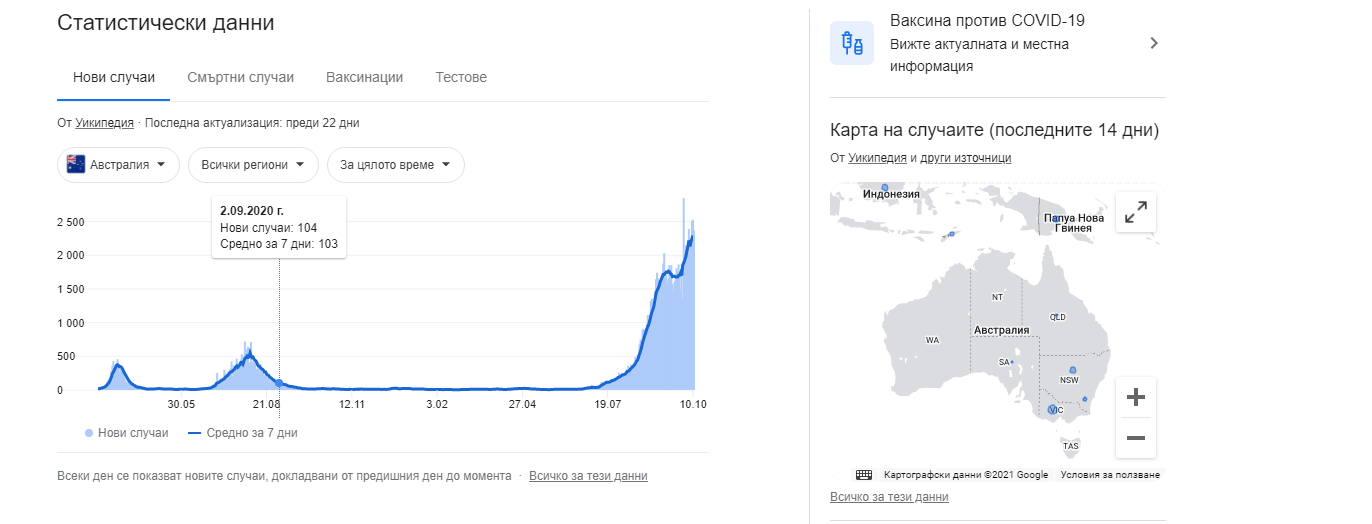Click the VIC case bubble on map
This screenshot has width=1372, height=524.
tap(1051, 410)
